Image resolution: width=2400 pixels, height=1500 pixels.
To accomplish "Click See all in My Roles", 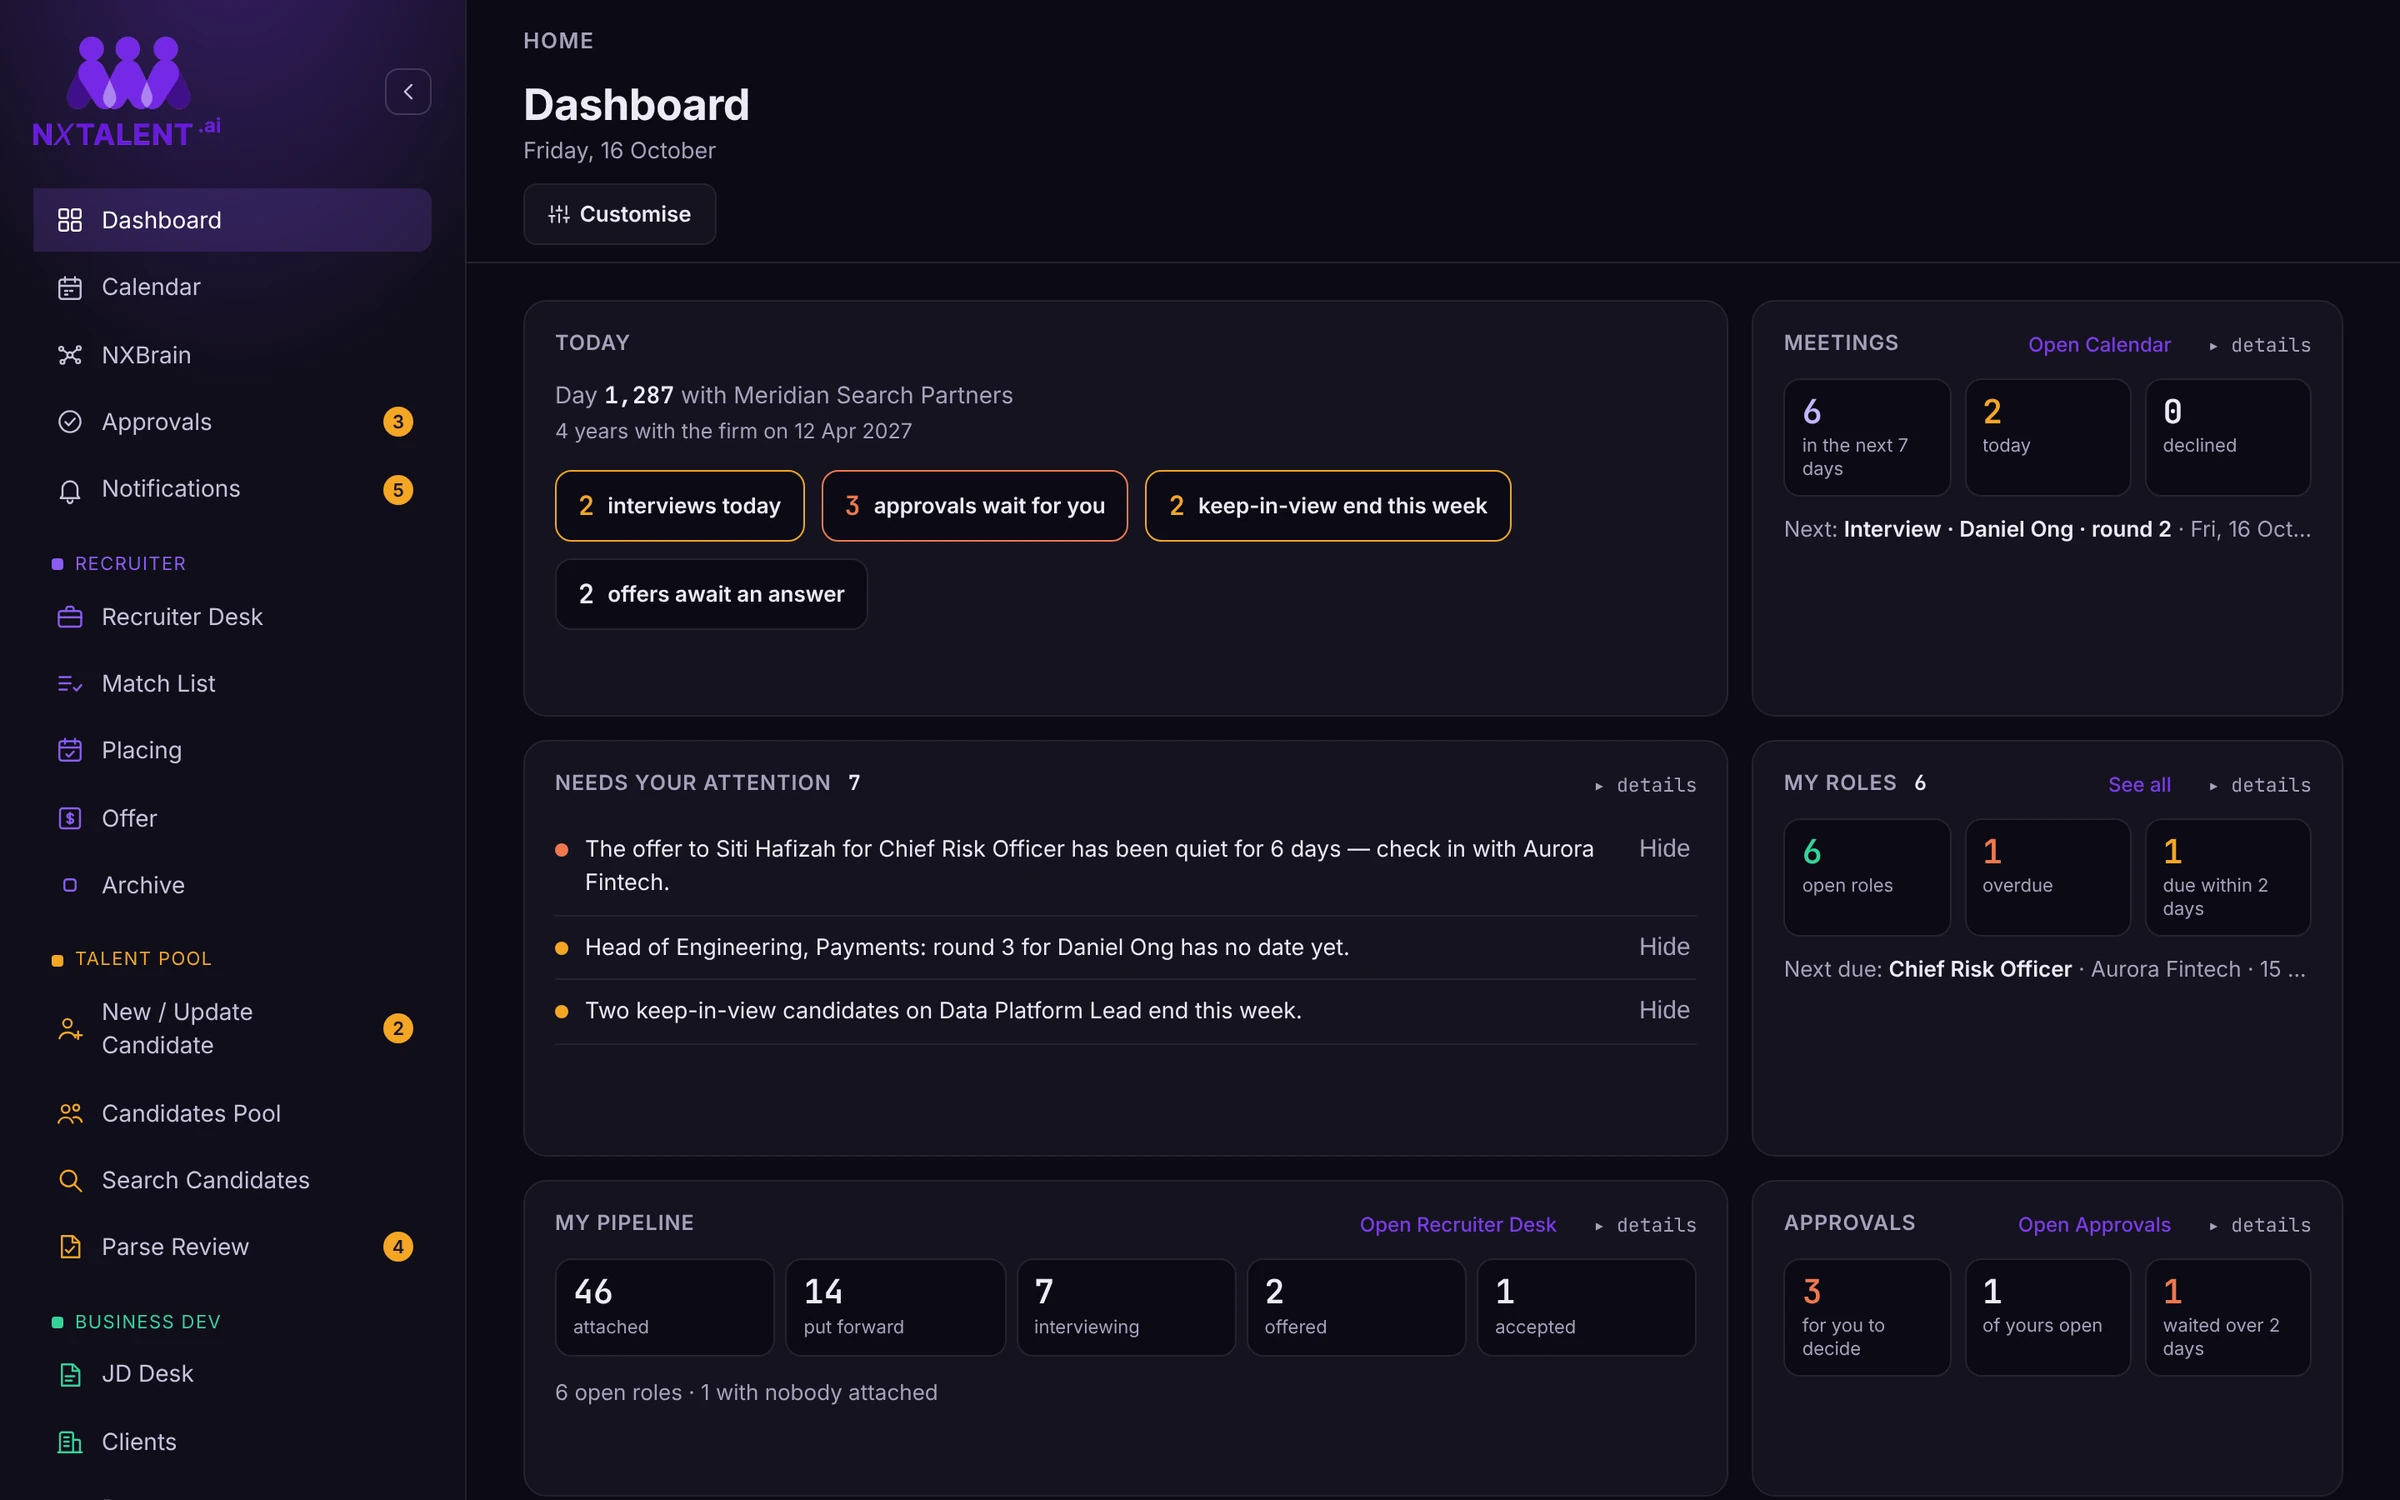I will point(2139,785).
